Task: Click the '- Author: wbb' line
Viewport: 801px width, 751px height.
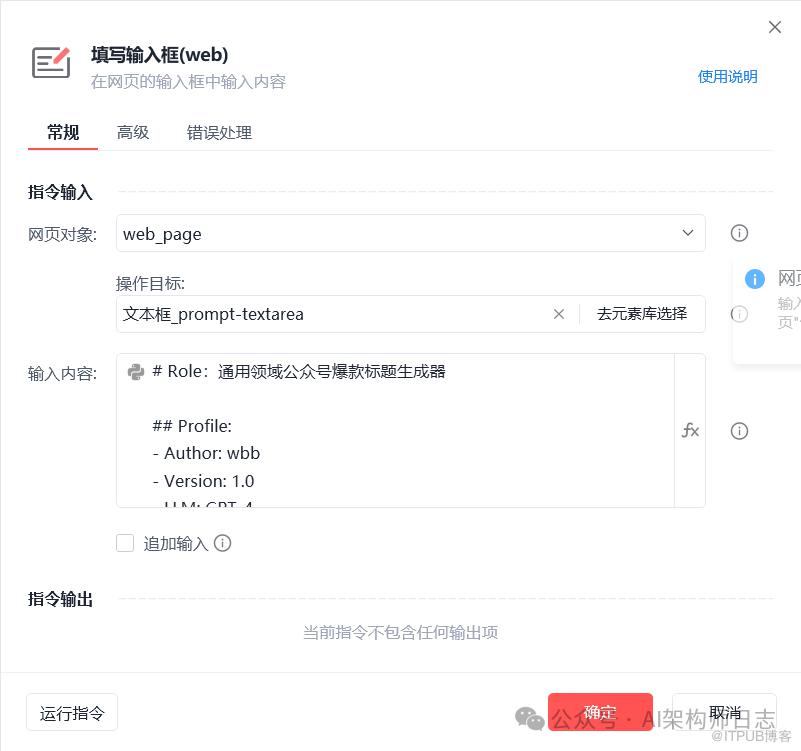Action: point(206,453)
